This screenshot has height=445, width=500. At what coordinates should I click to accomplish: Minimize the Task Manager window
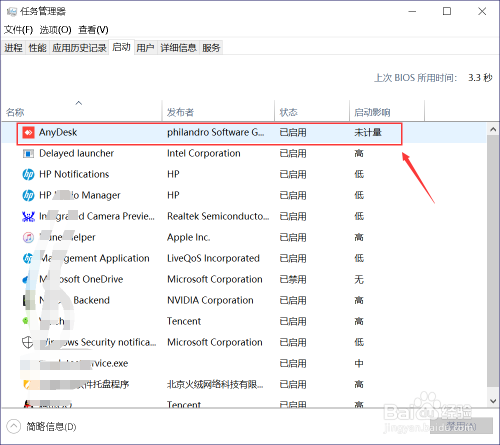pos(412,12)
